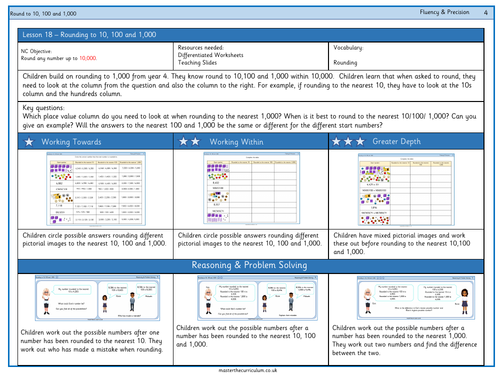Click the double star Working Within icon

tap(189, 141)
